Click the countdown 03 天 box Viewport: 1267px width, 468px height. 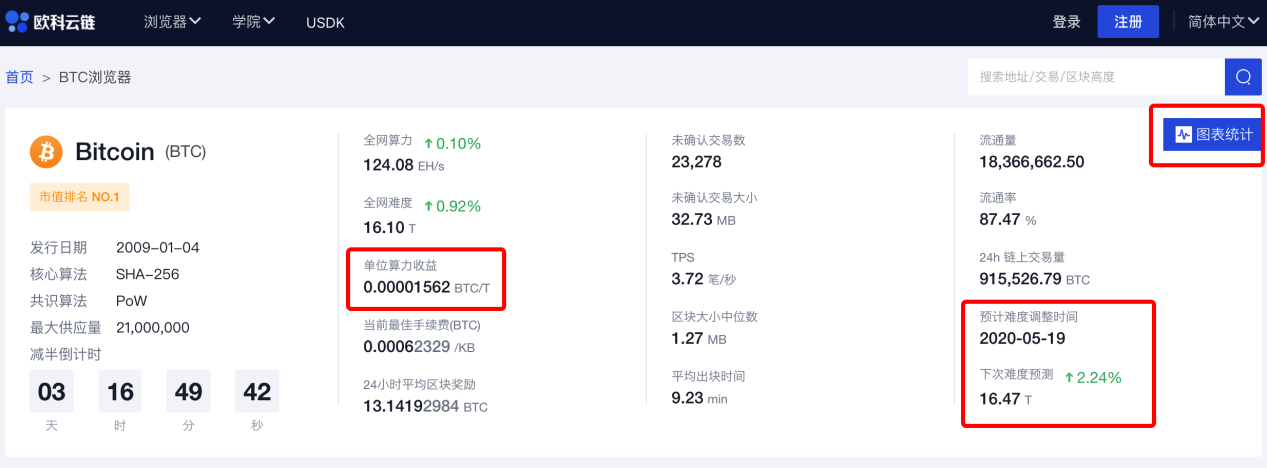pos(52,391)
